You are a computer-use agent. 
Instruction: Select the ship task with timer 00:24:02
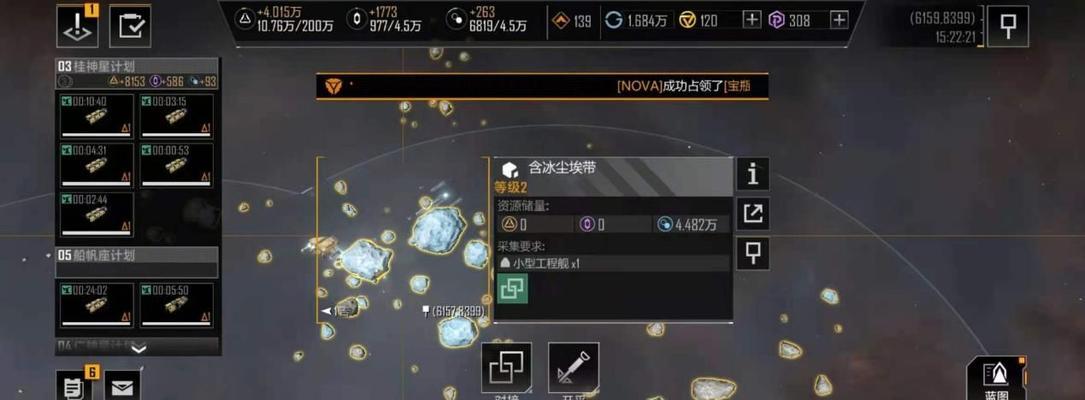coord(97,304)
